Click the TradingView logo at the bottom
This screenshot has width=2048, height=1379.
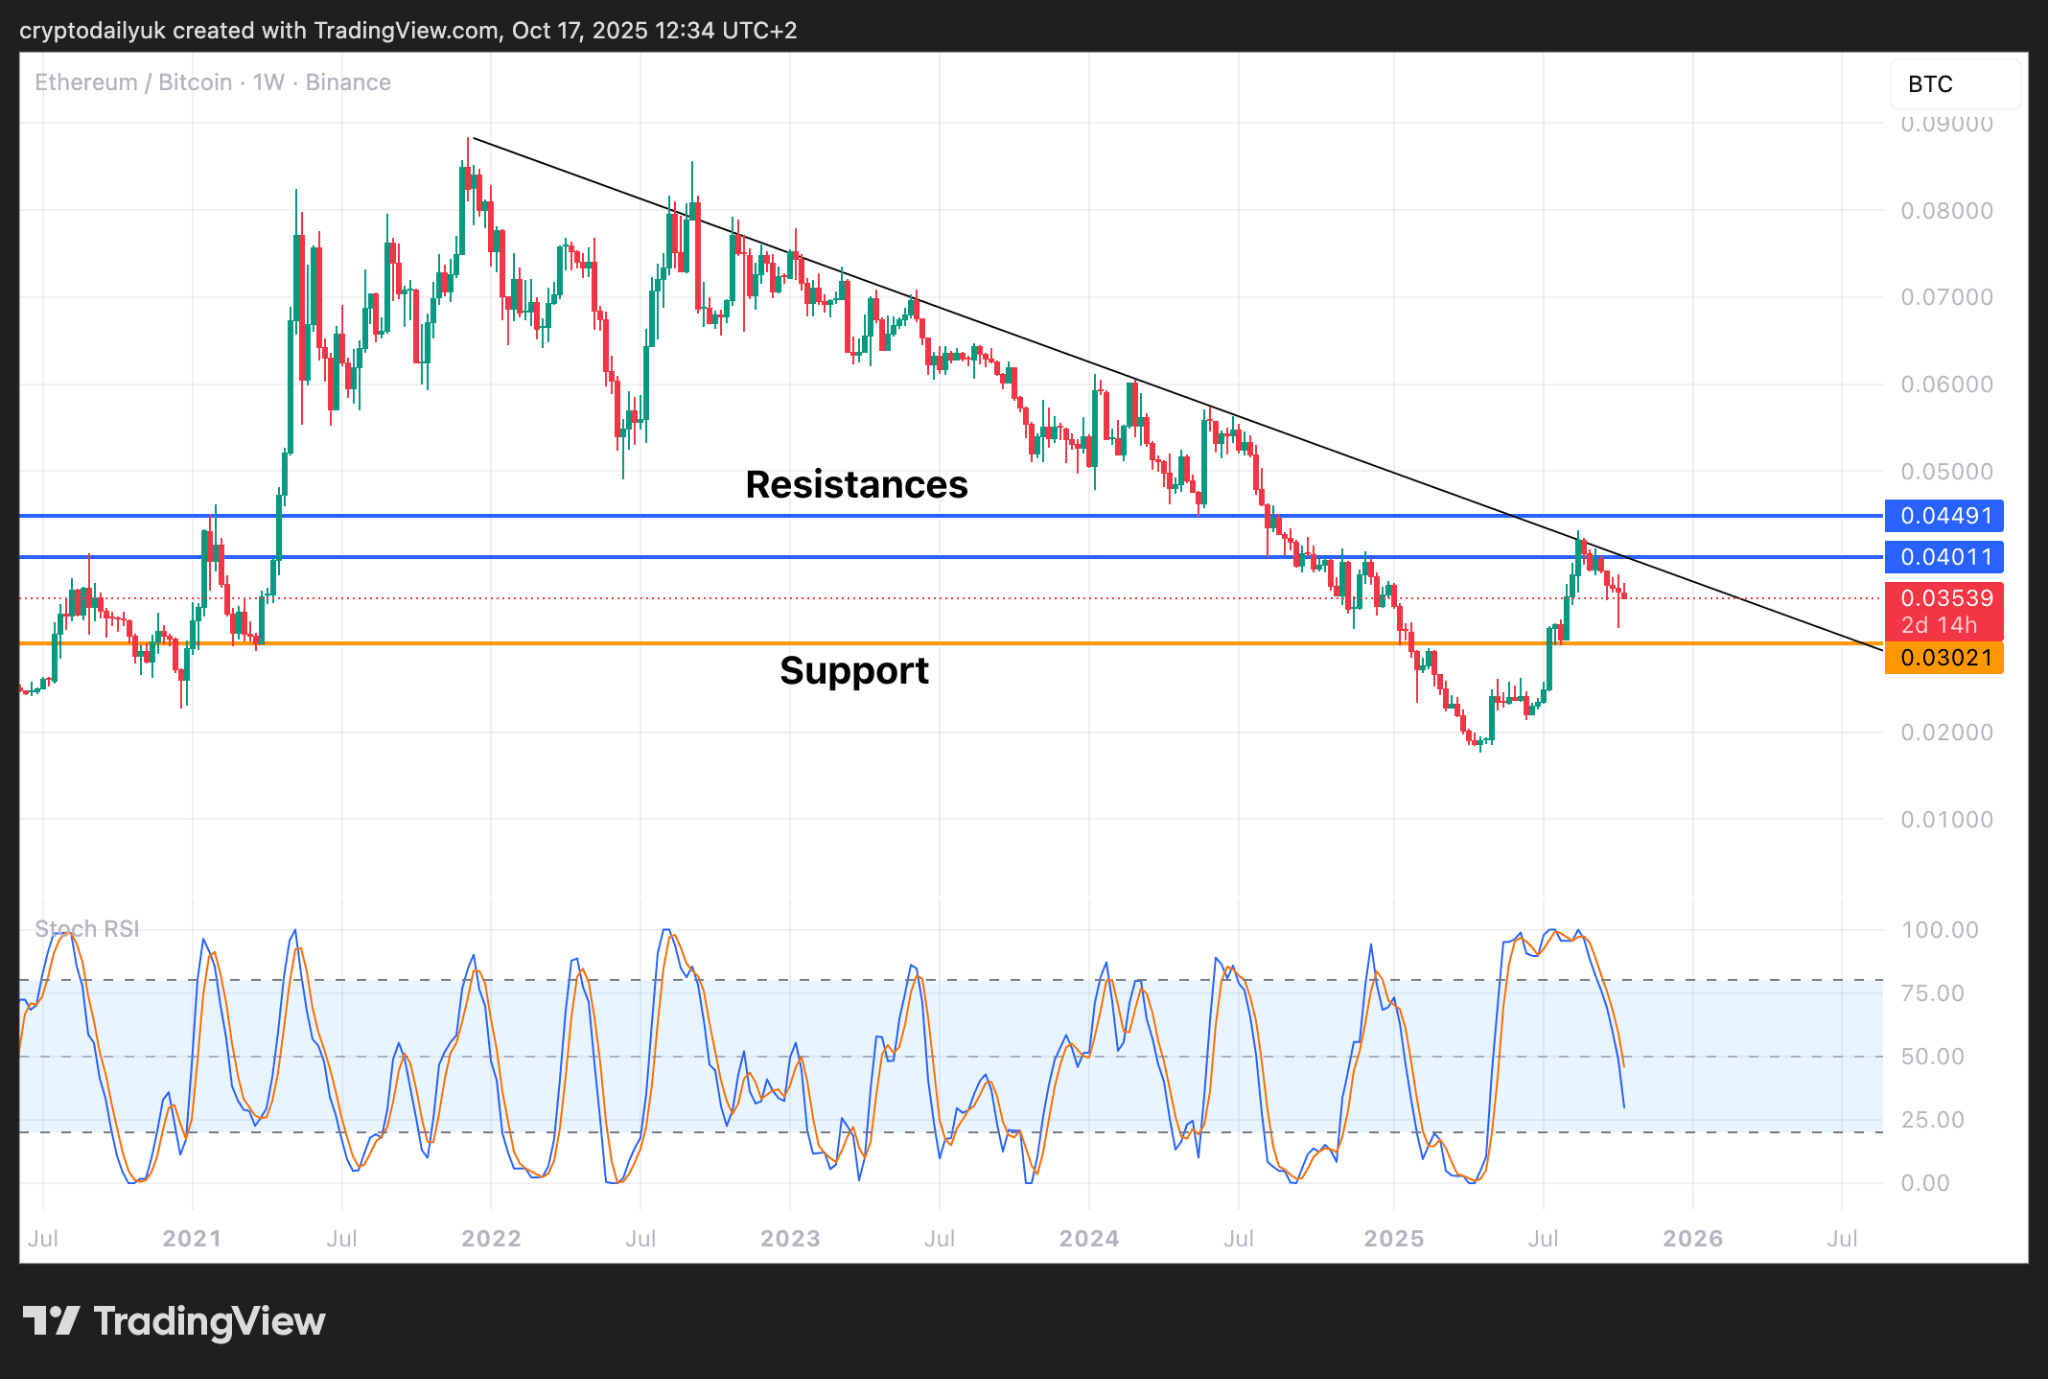pos(174,1321)
